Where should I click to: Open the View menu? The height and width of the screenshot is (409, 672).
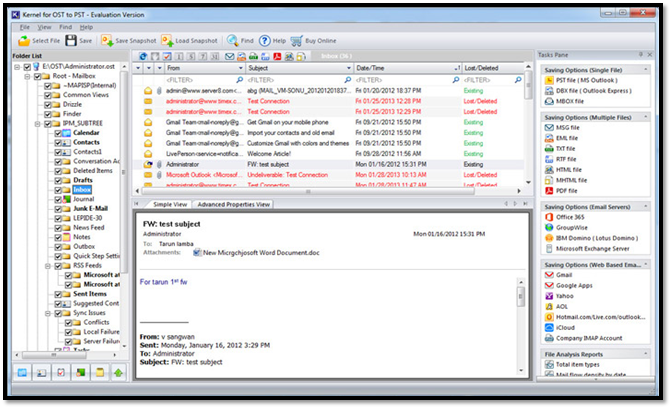pyautogui.click(x=44, y=27)
